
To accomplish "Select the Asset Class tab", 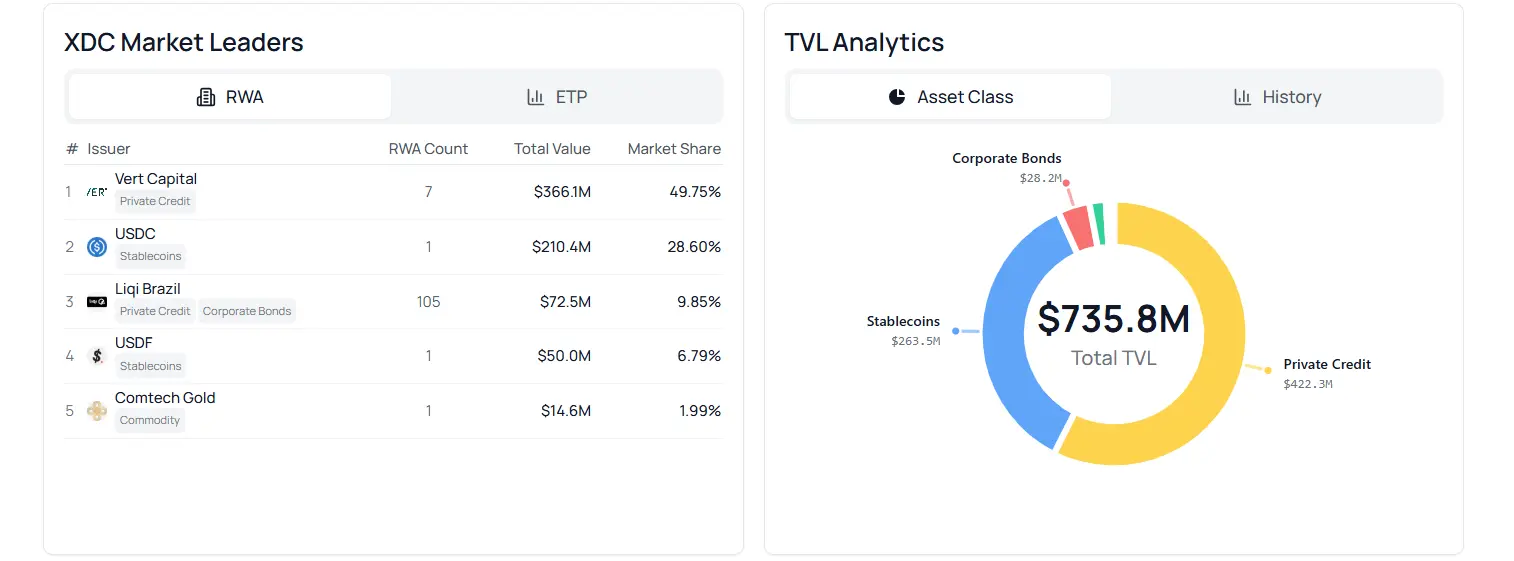I will point(950,97).
